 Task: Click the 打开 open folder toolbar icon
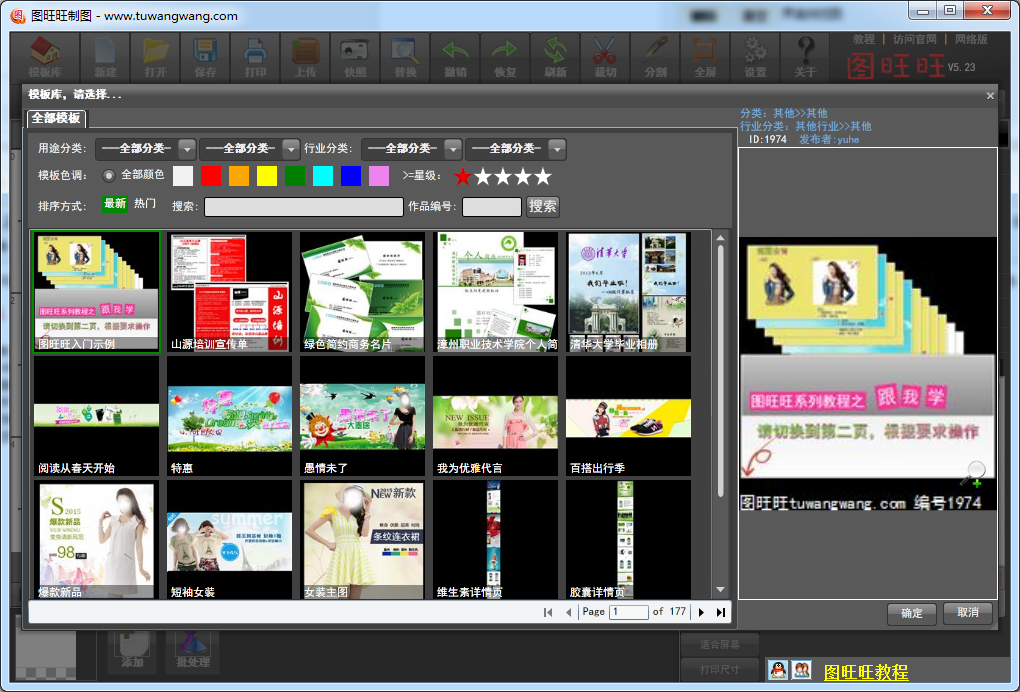[x=155, y=57]
